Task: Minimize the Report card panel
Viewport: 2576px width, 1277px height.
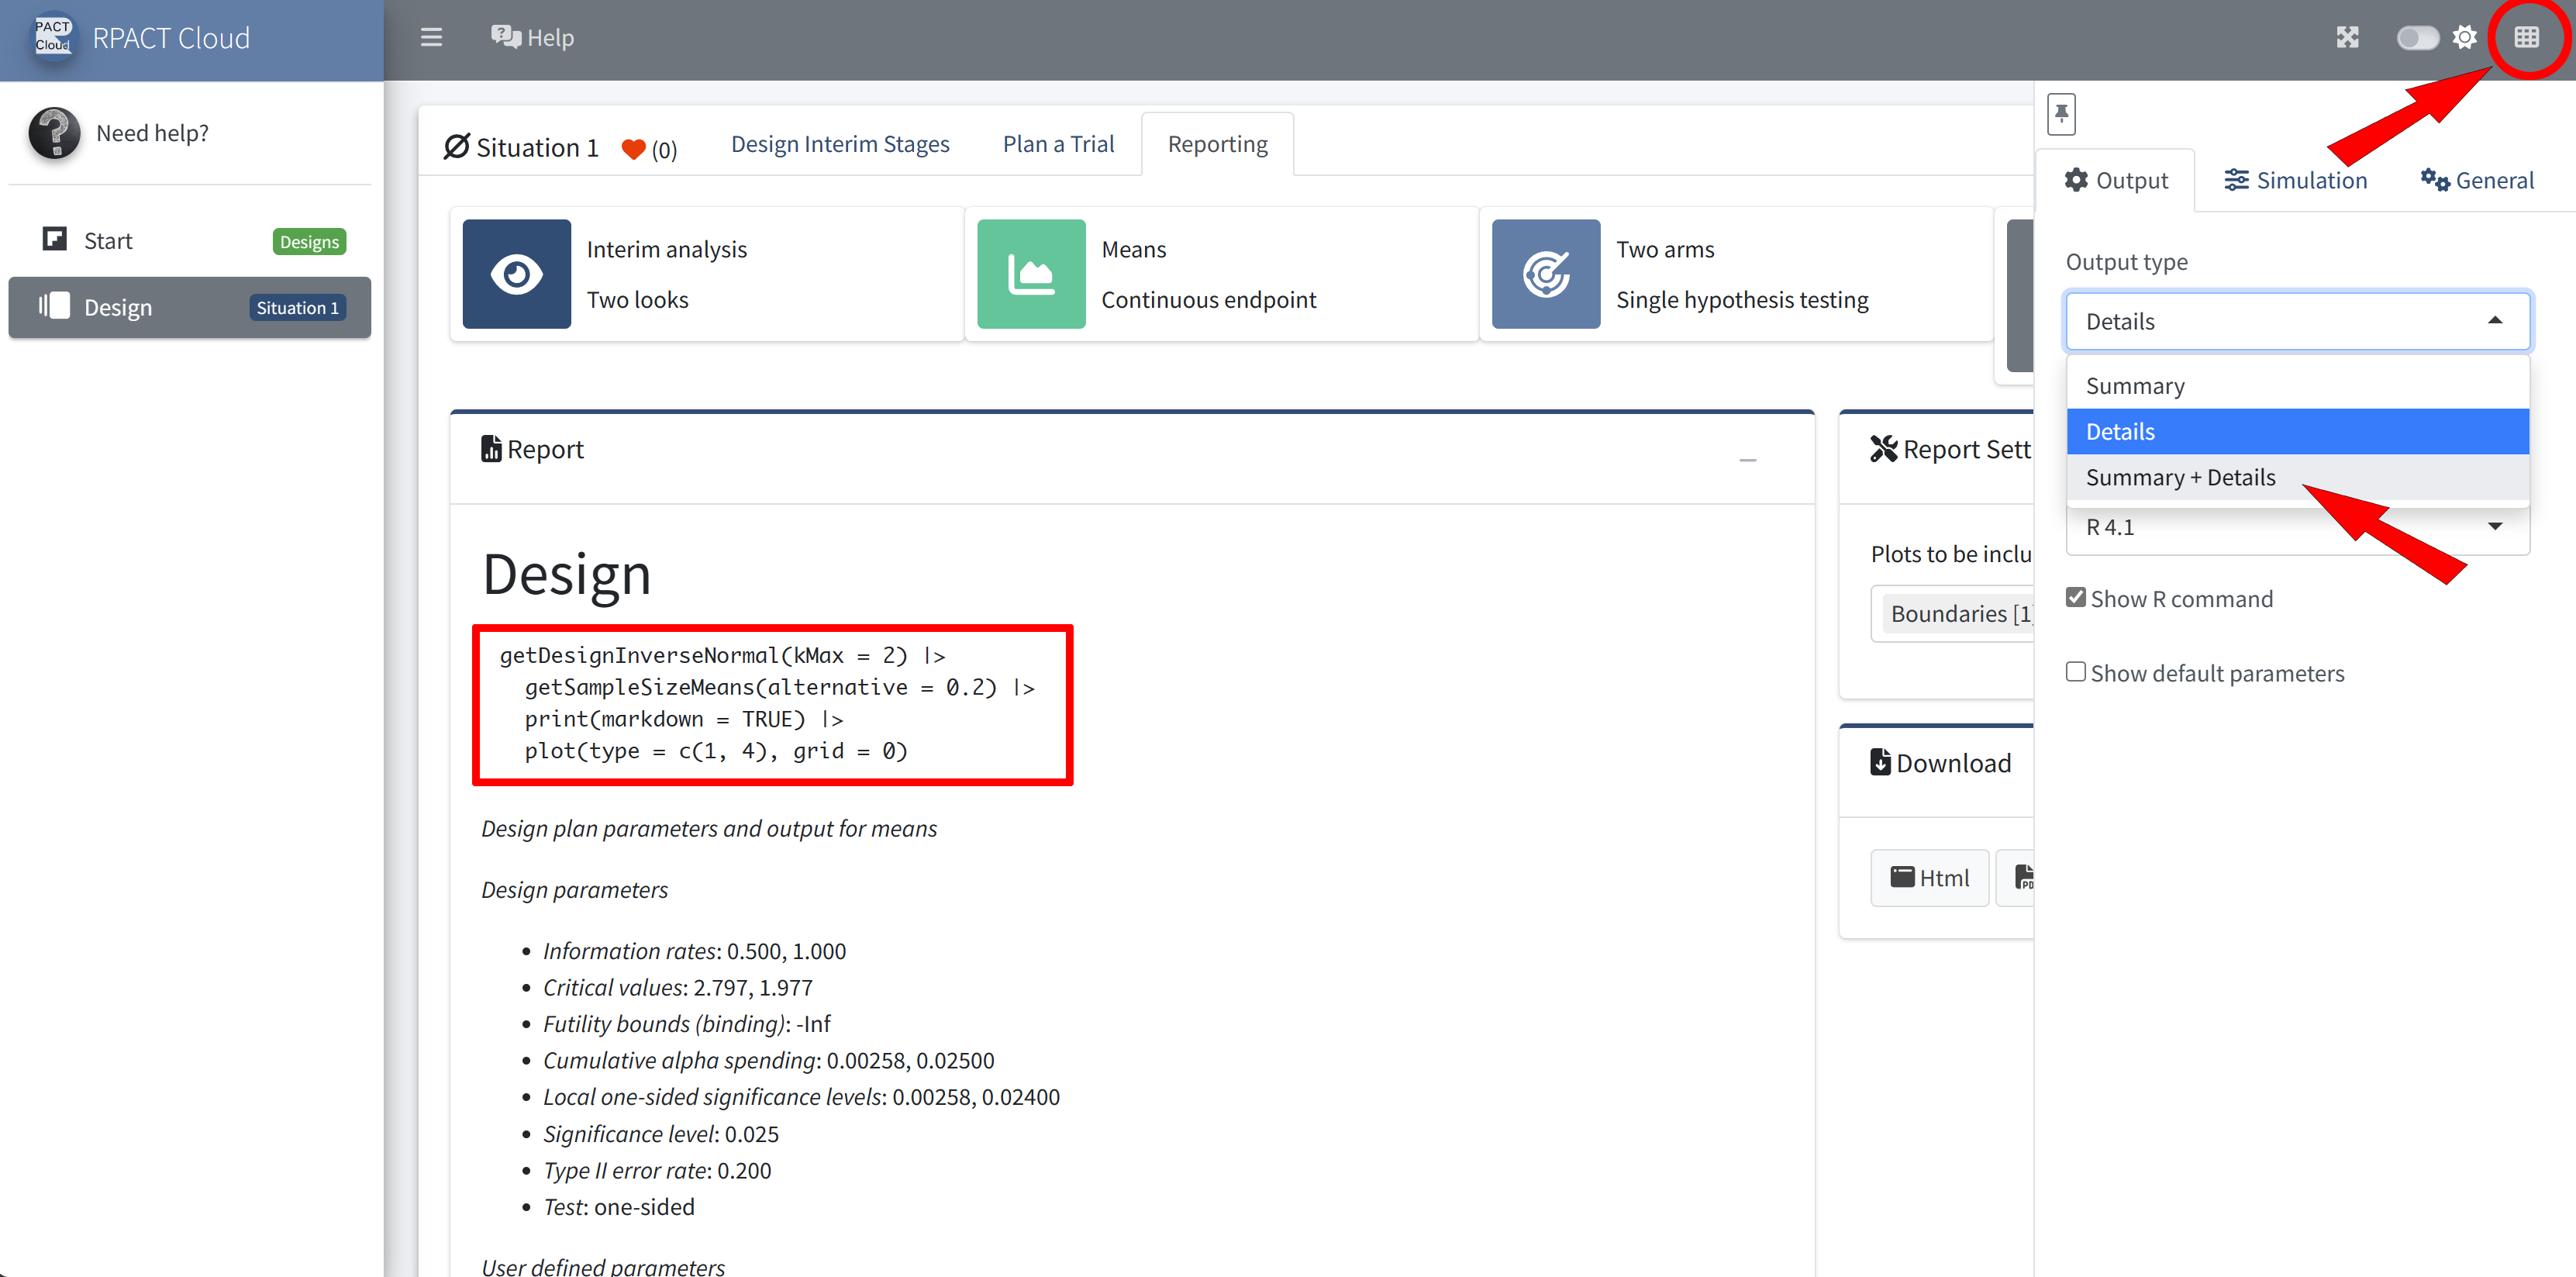Action: point(1747,460)
